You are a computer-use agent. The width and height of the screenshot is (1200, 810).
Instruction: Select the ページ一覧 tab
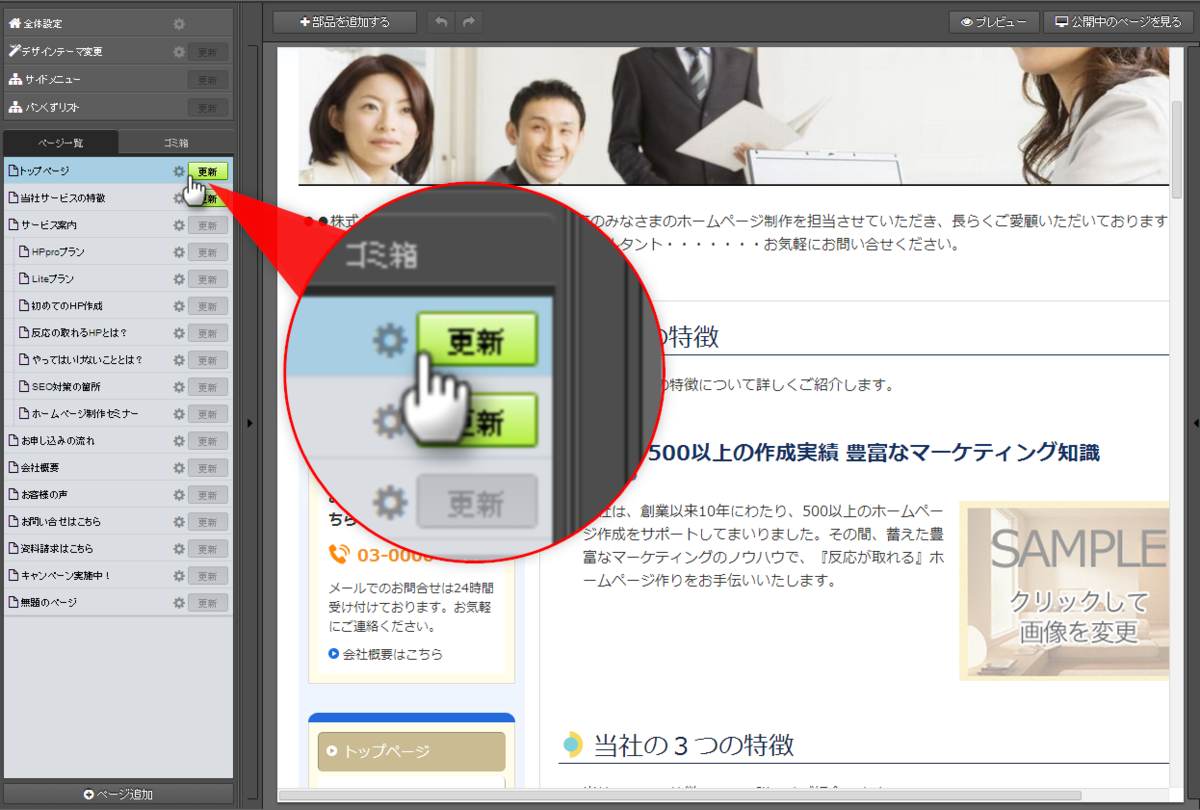pos(61,142)
